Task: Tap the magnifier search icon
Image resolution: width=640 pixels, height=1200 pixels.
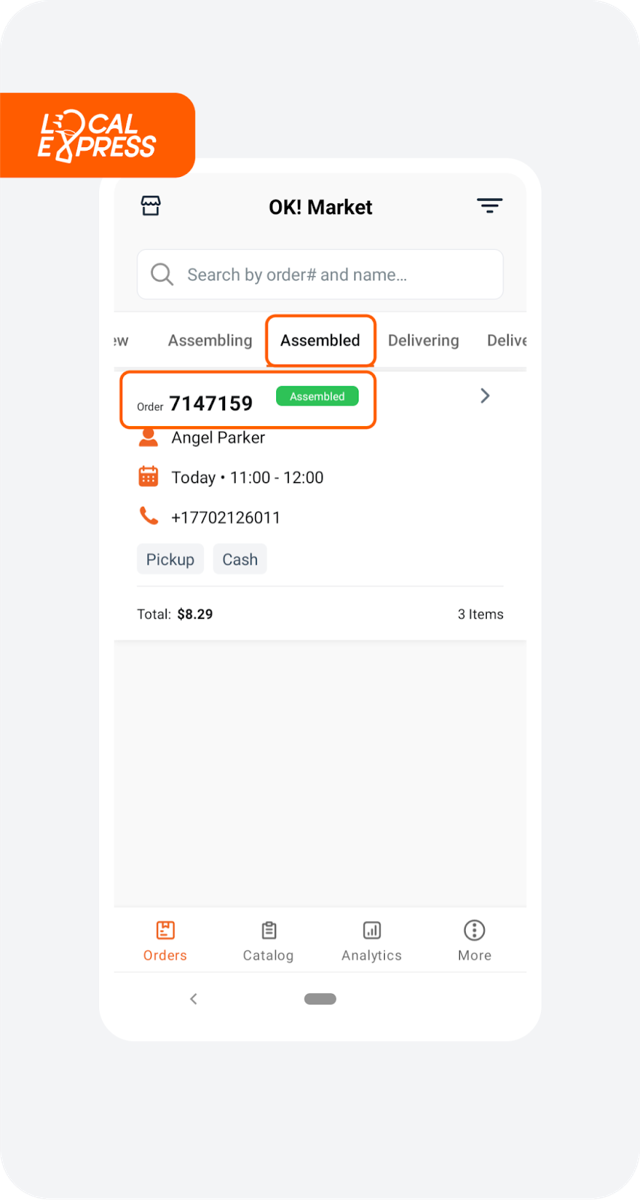Action: pos(162,274)
